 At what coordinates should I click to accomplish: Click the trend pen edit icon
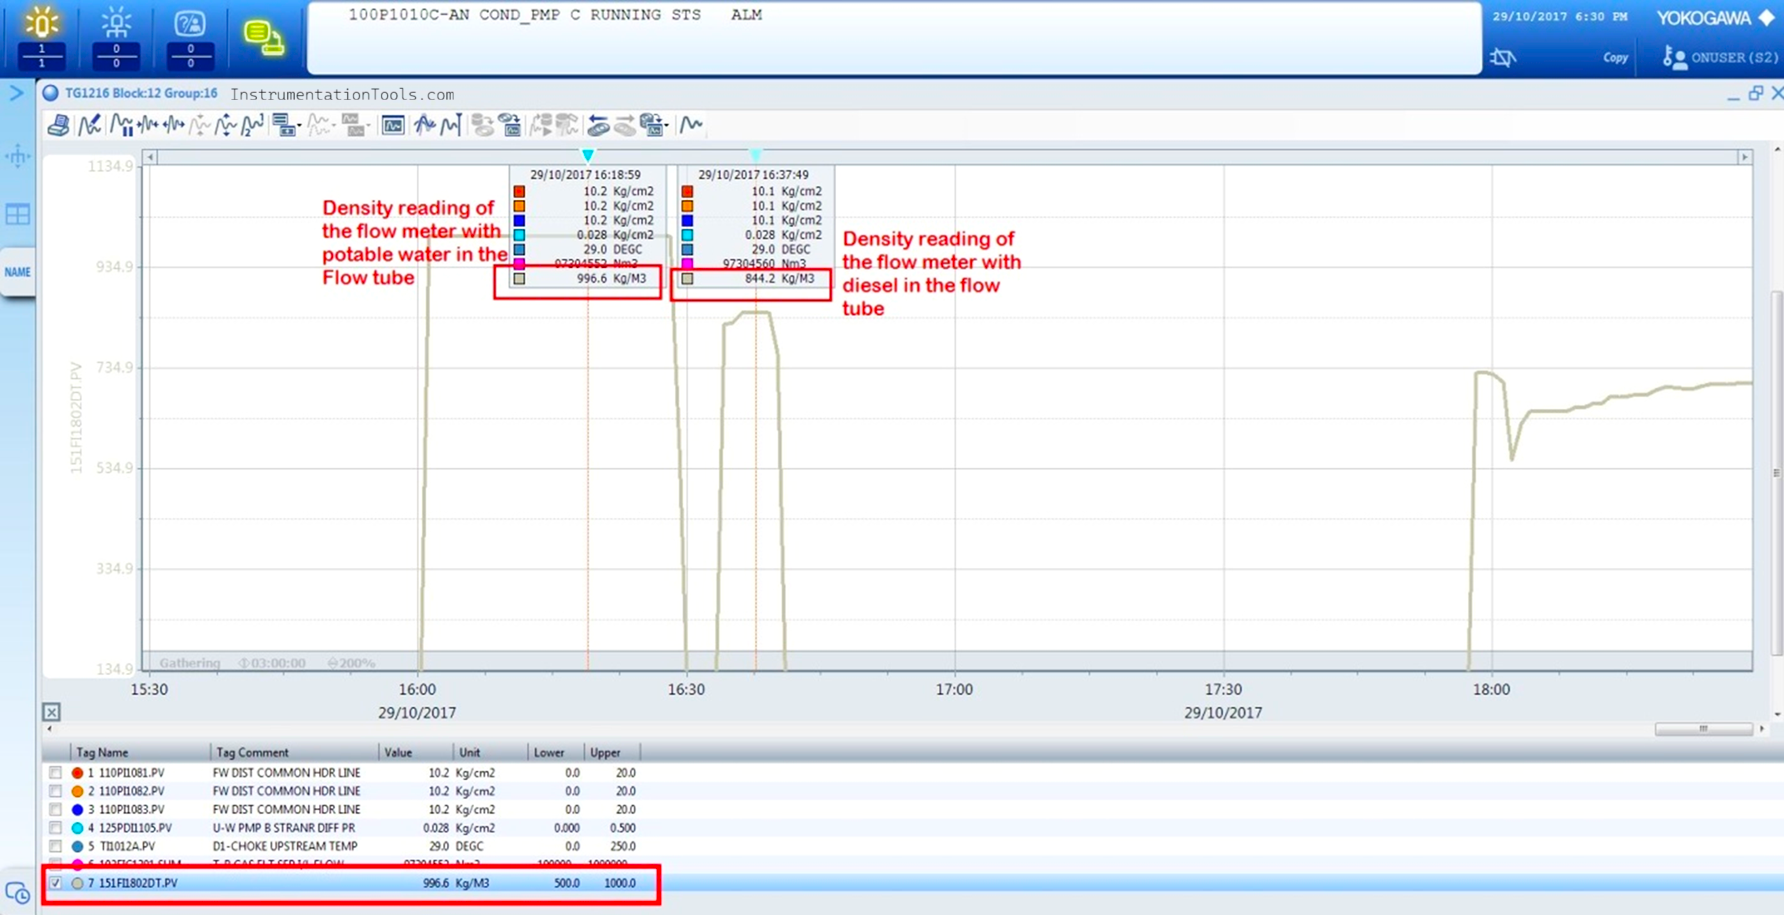[89, 125]
